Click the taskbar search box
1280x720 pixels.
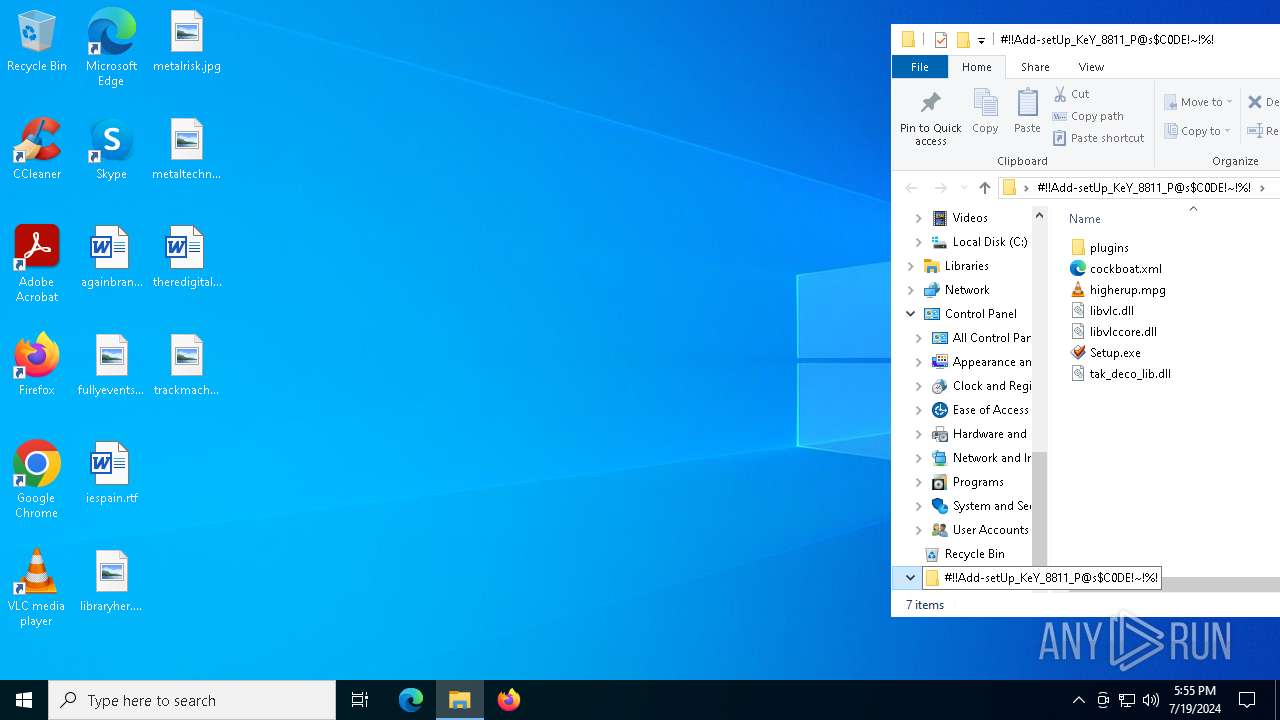pos(192,700)
